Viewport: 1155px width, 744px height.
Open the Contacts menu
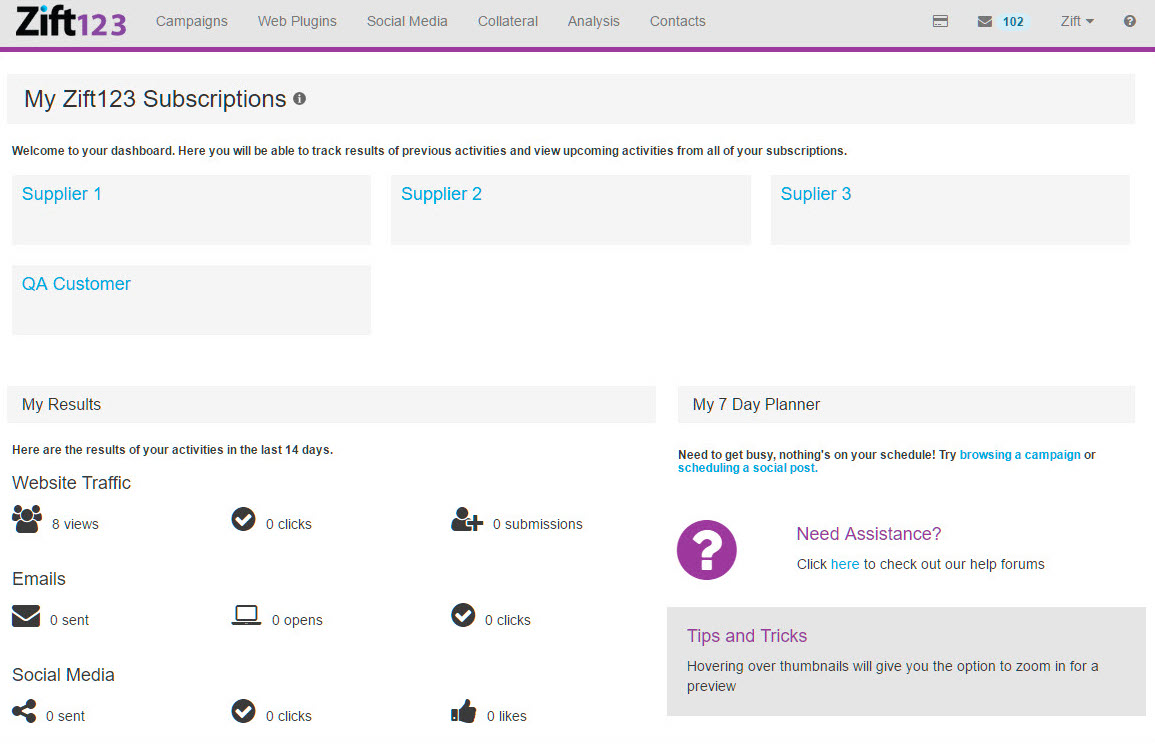tap(678, 21)
